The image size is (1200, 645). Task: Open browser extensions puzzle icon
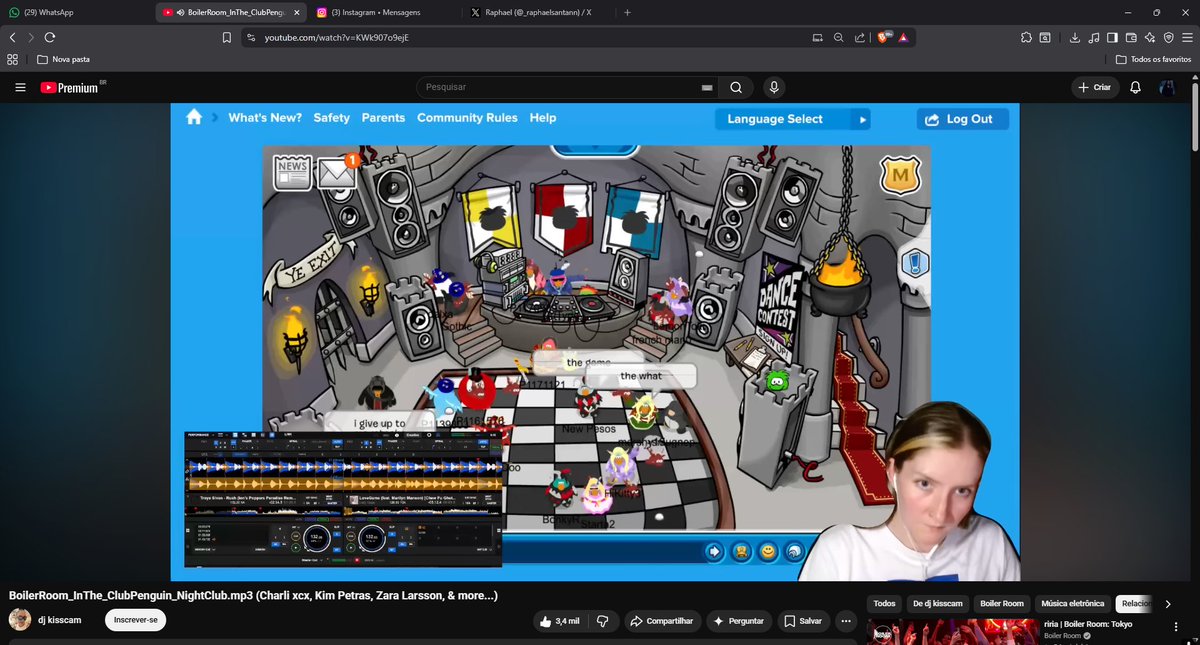pyautogui.click(x=1026, y=37)
